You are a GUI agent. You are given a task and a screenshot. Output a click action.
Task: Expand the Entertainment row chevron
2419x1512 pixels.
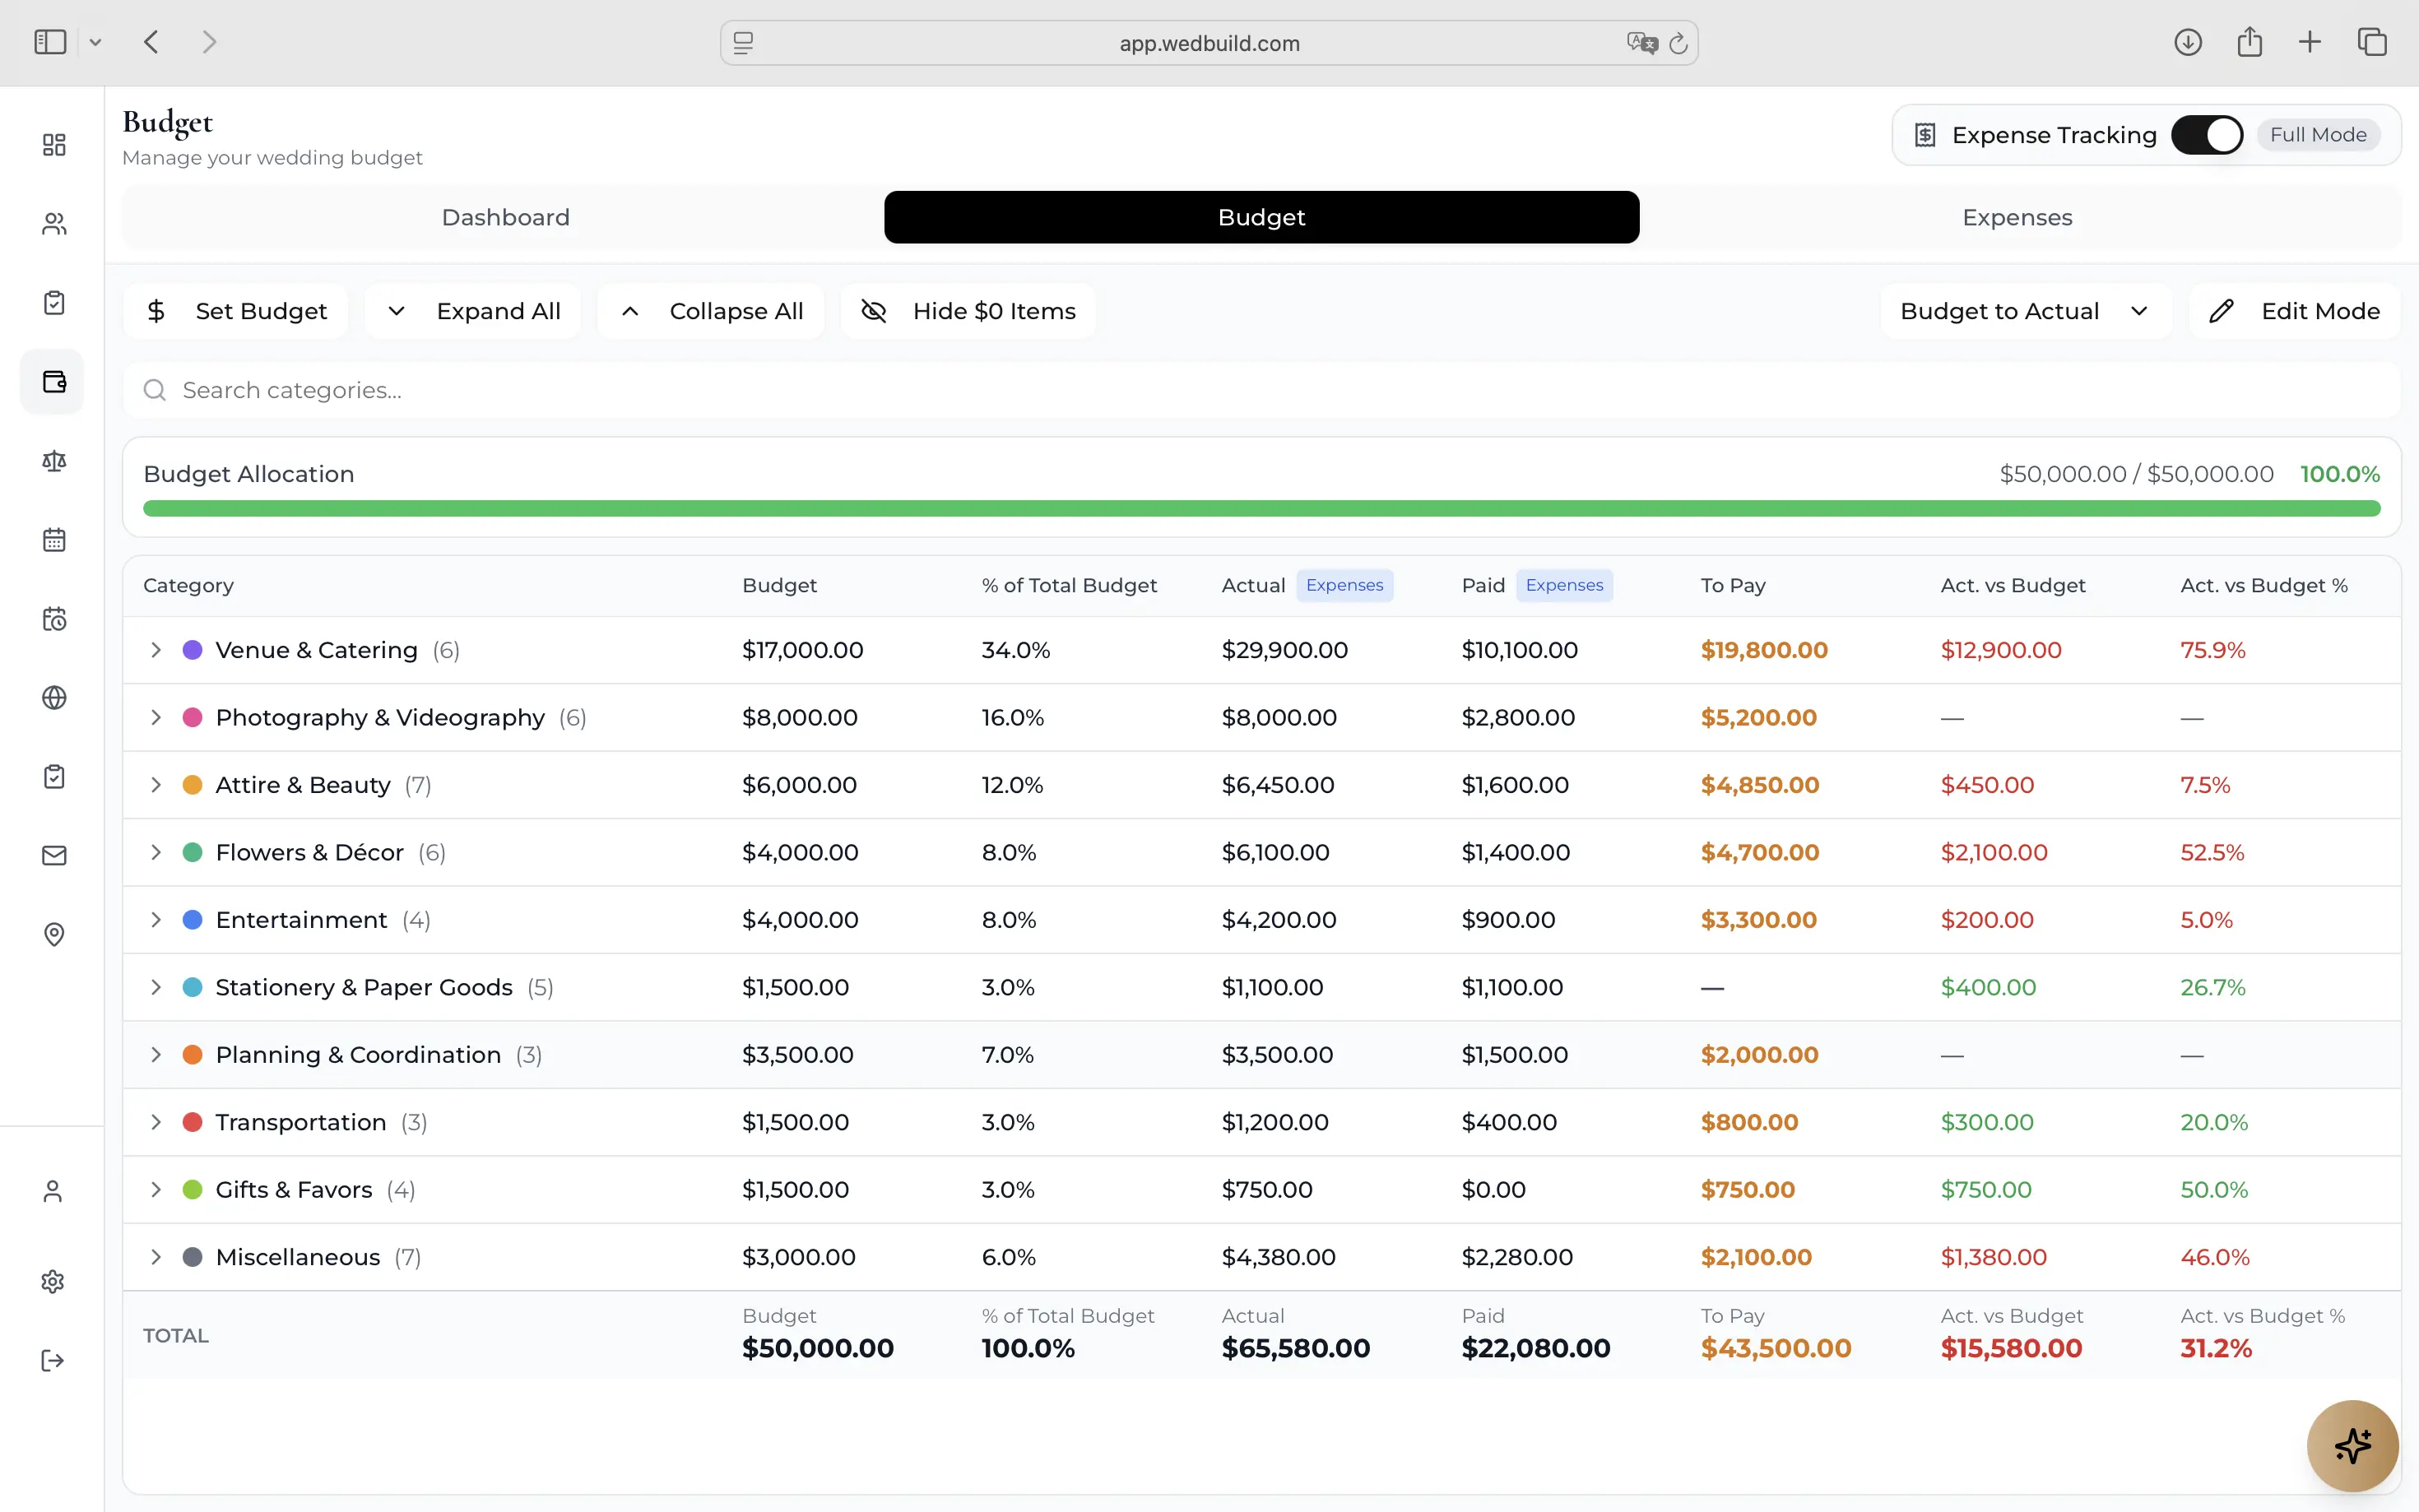(x=156, y=920)
